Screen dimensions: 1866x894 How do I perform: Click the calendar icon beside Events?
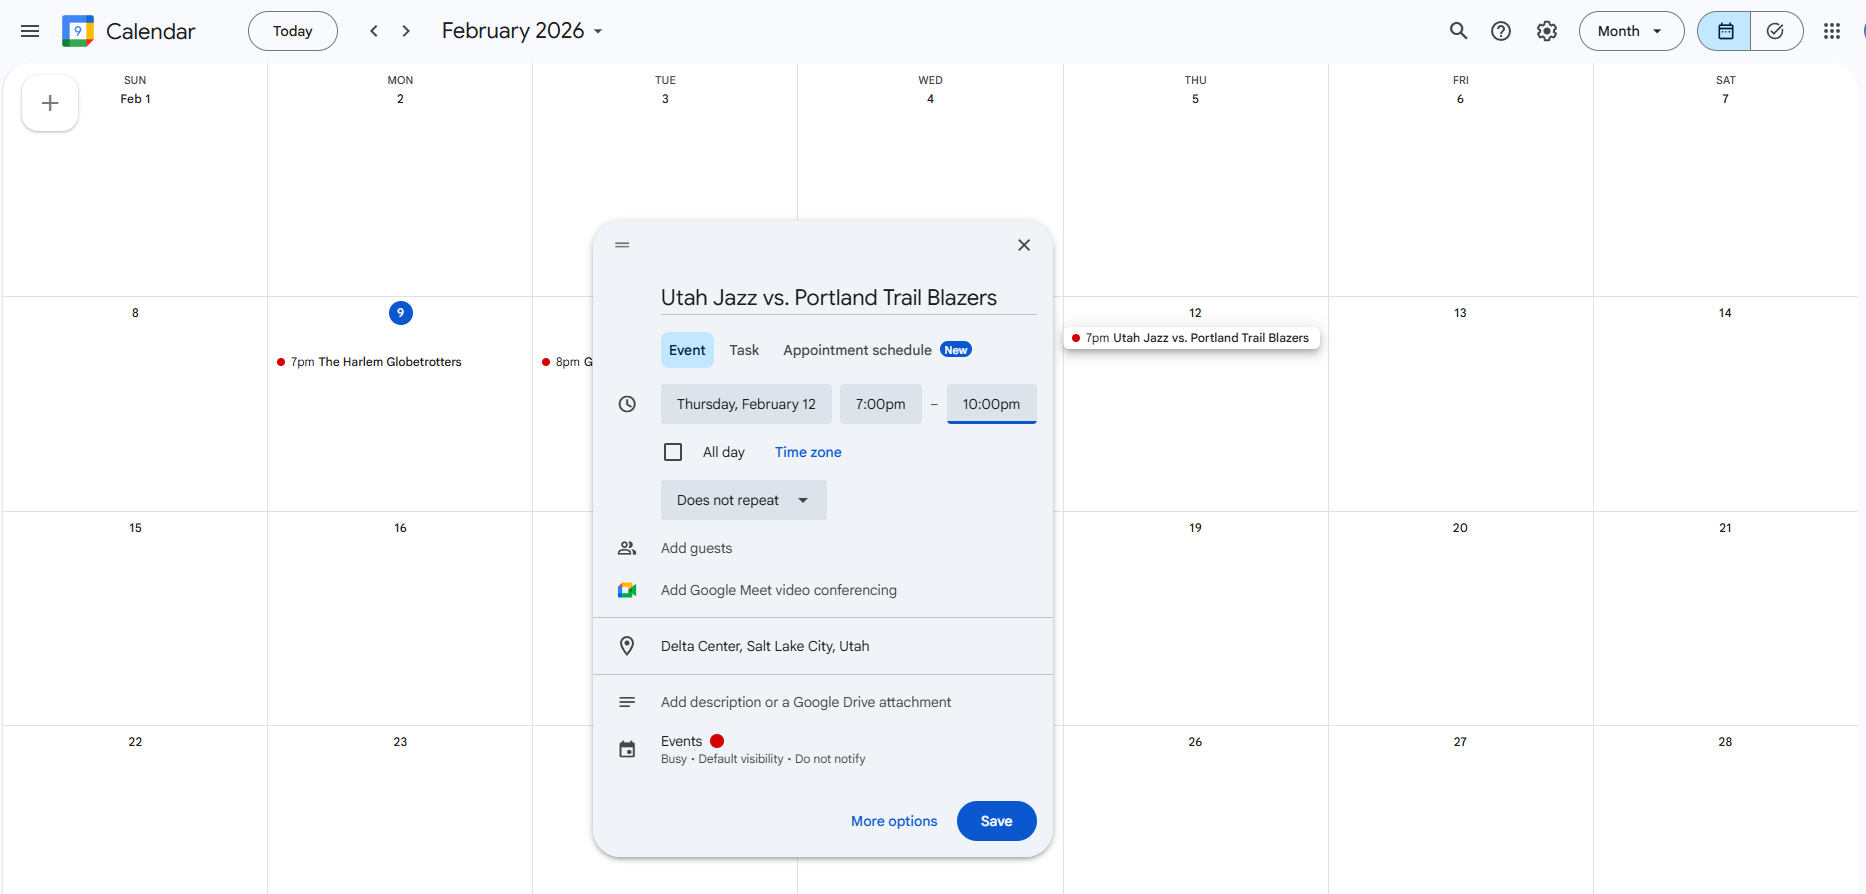pos(627,749)
